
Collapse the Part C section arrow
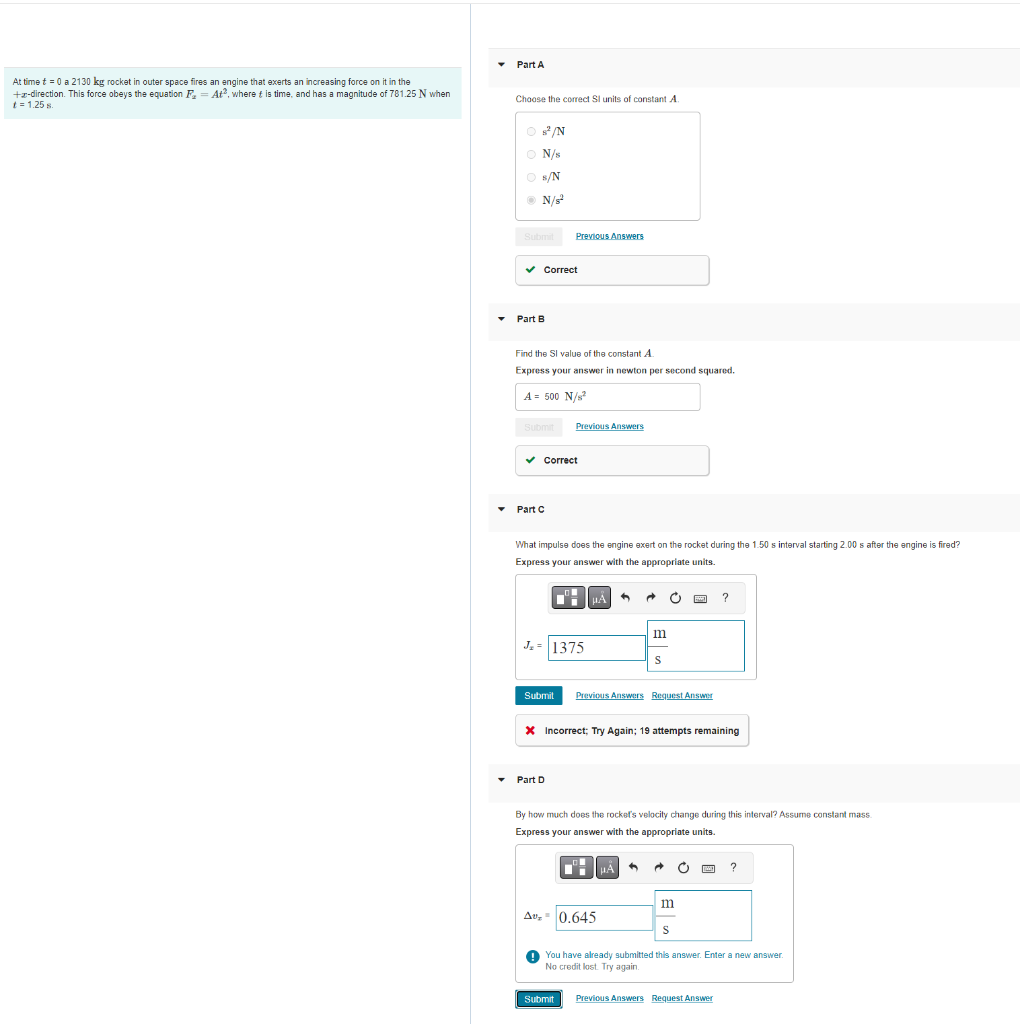[x=502, y=509]
